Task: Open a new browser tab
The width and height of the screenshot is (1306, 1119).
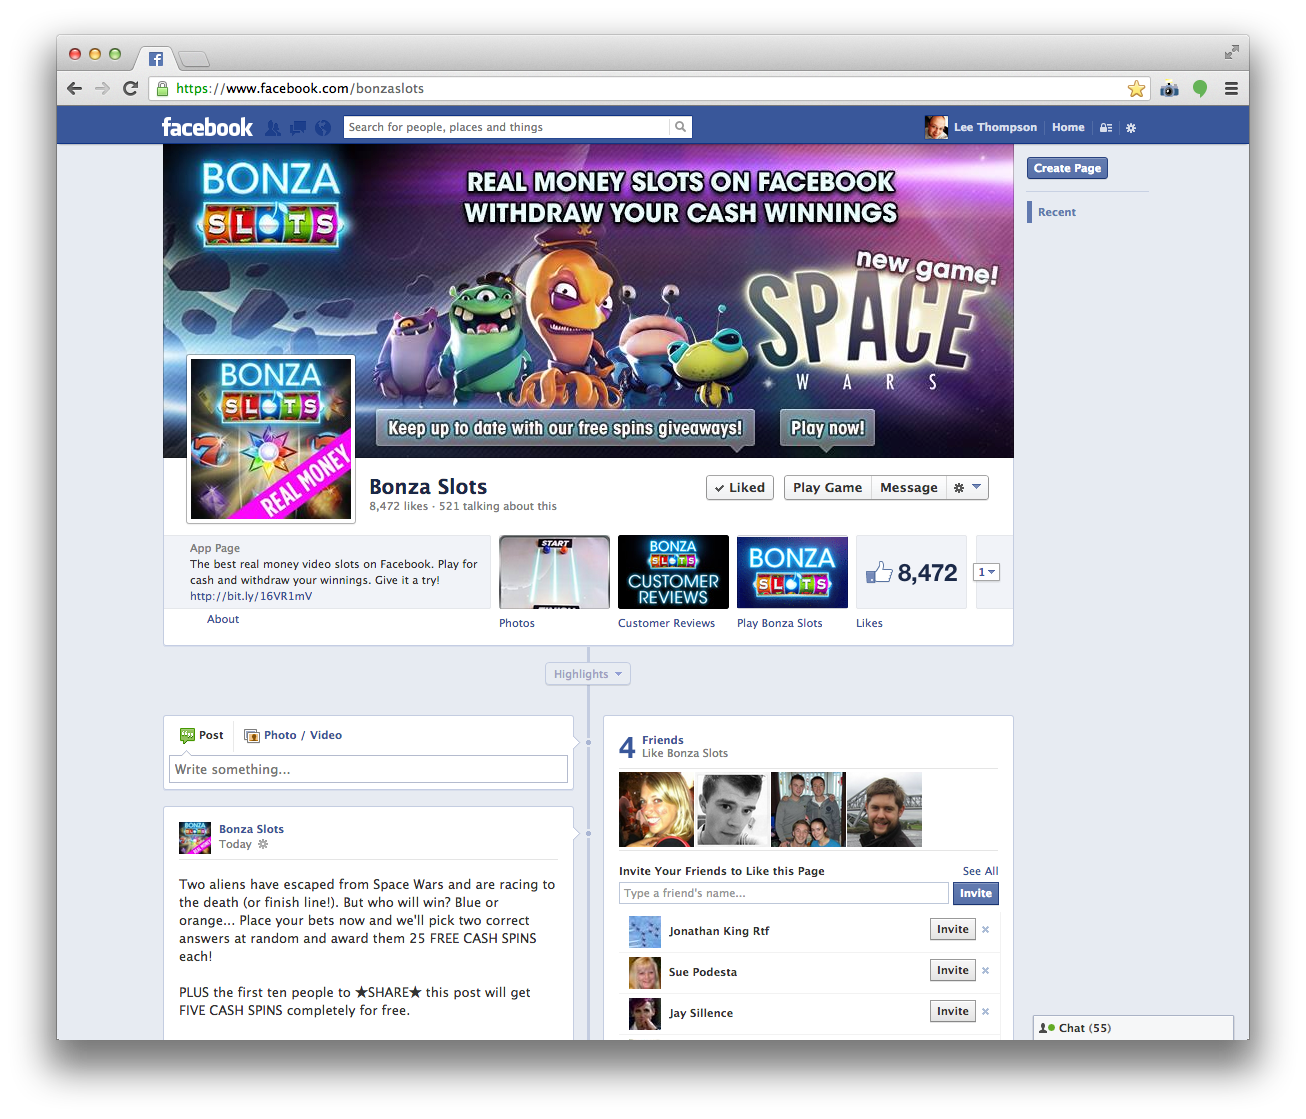Action: [194, 59]
